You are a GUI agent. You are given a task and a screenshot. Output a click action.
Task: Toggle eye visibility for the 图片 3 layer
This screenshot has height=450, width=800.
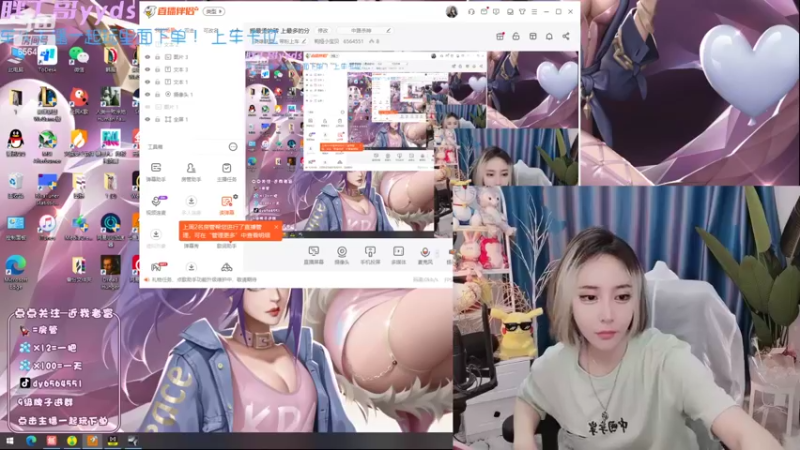[x=147, y=57]
